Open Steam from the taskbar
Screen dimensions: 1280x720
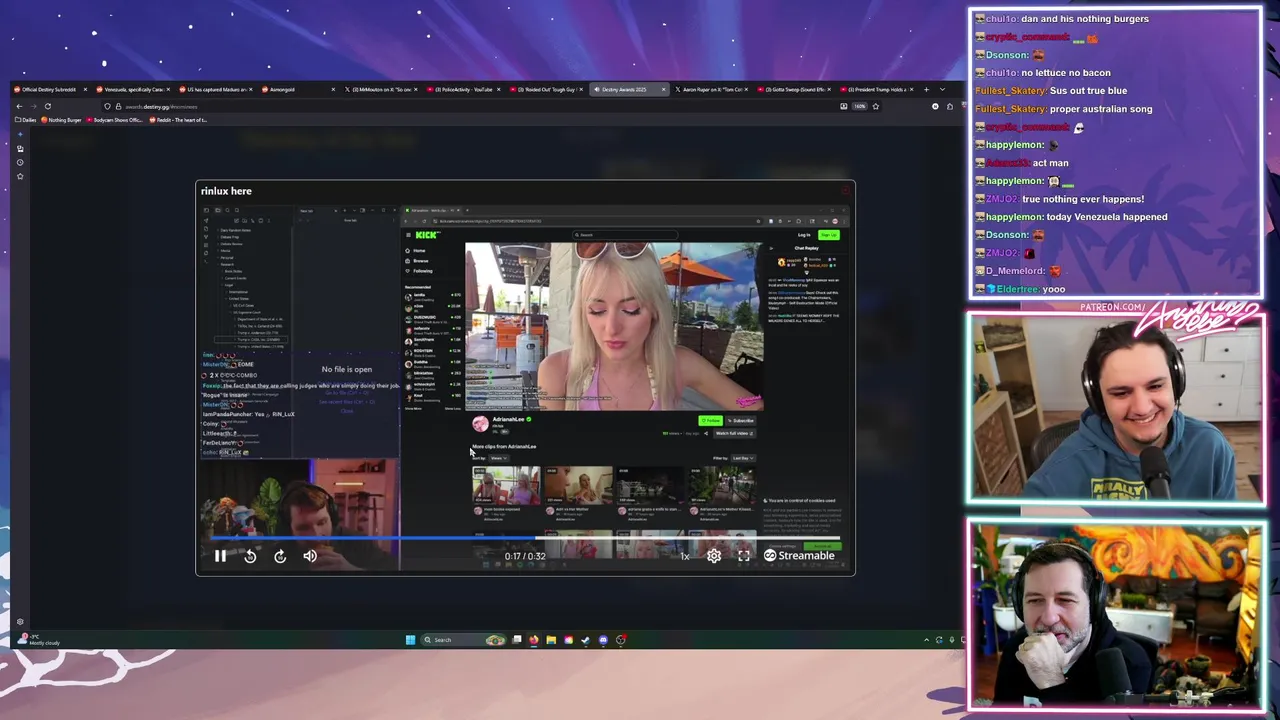[585, 640]
